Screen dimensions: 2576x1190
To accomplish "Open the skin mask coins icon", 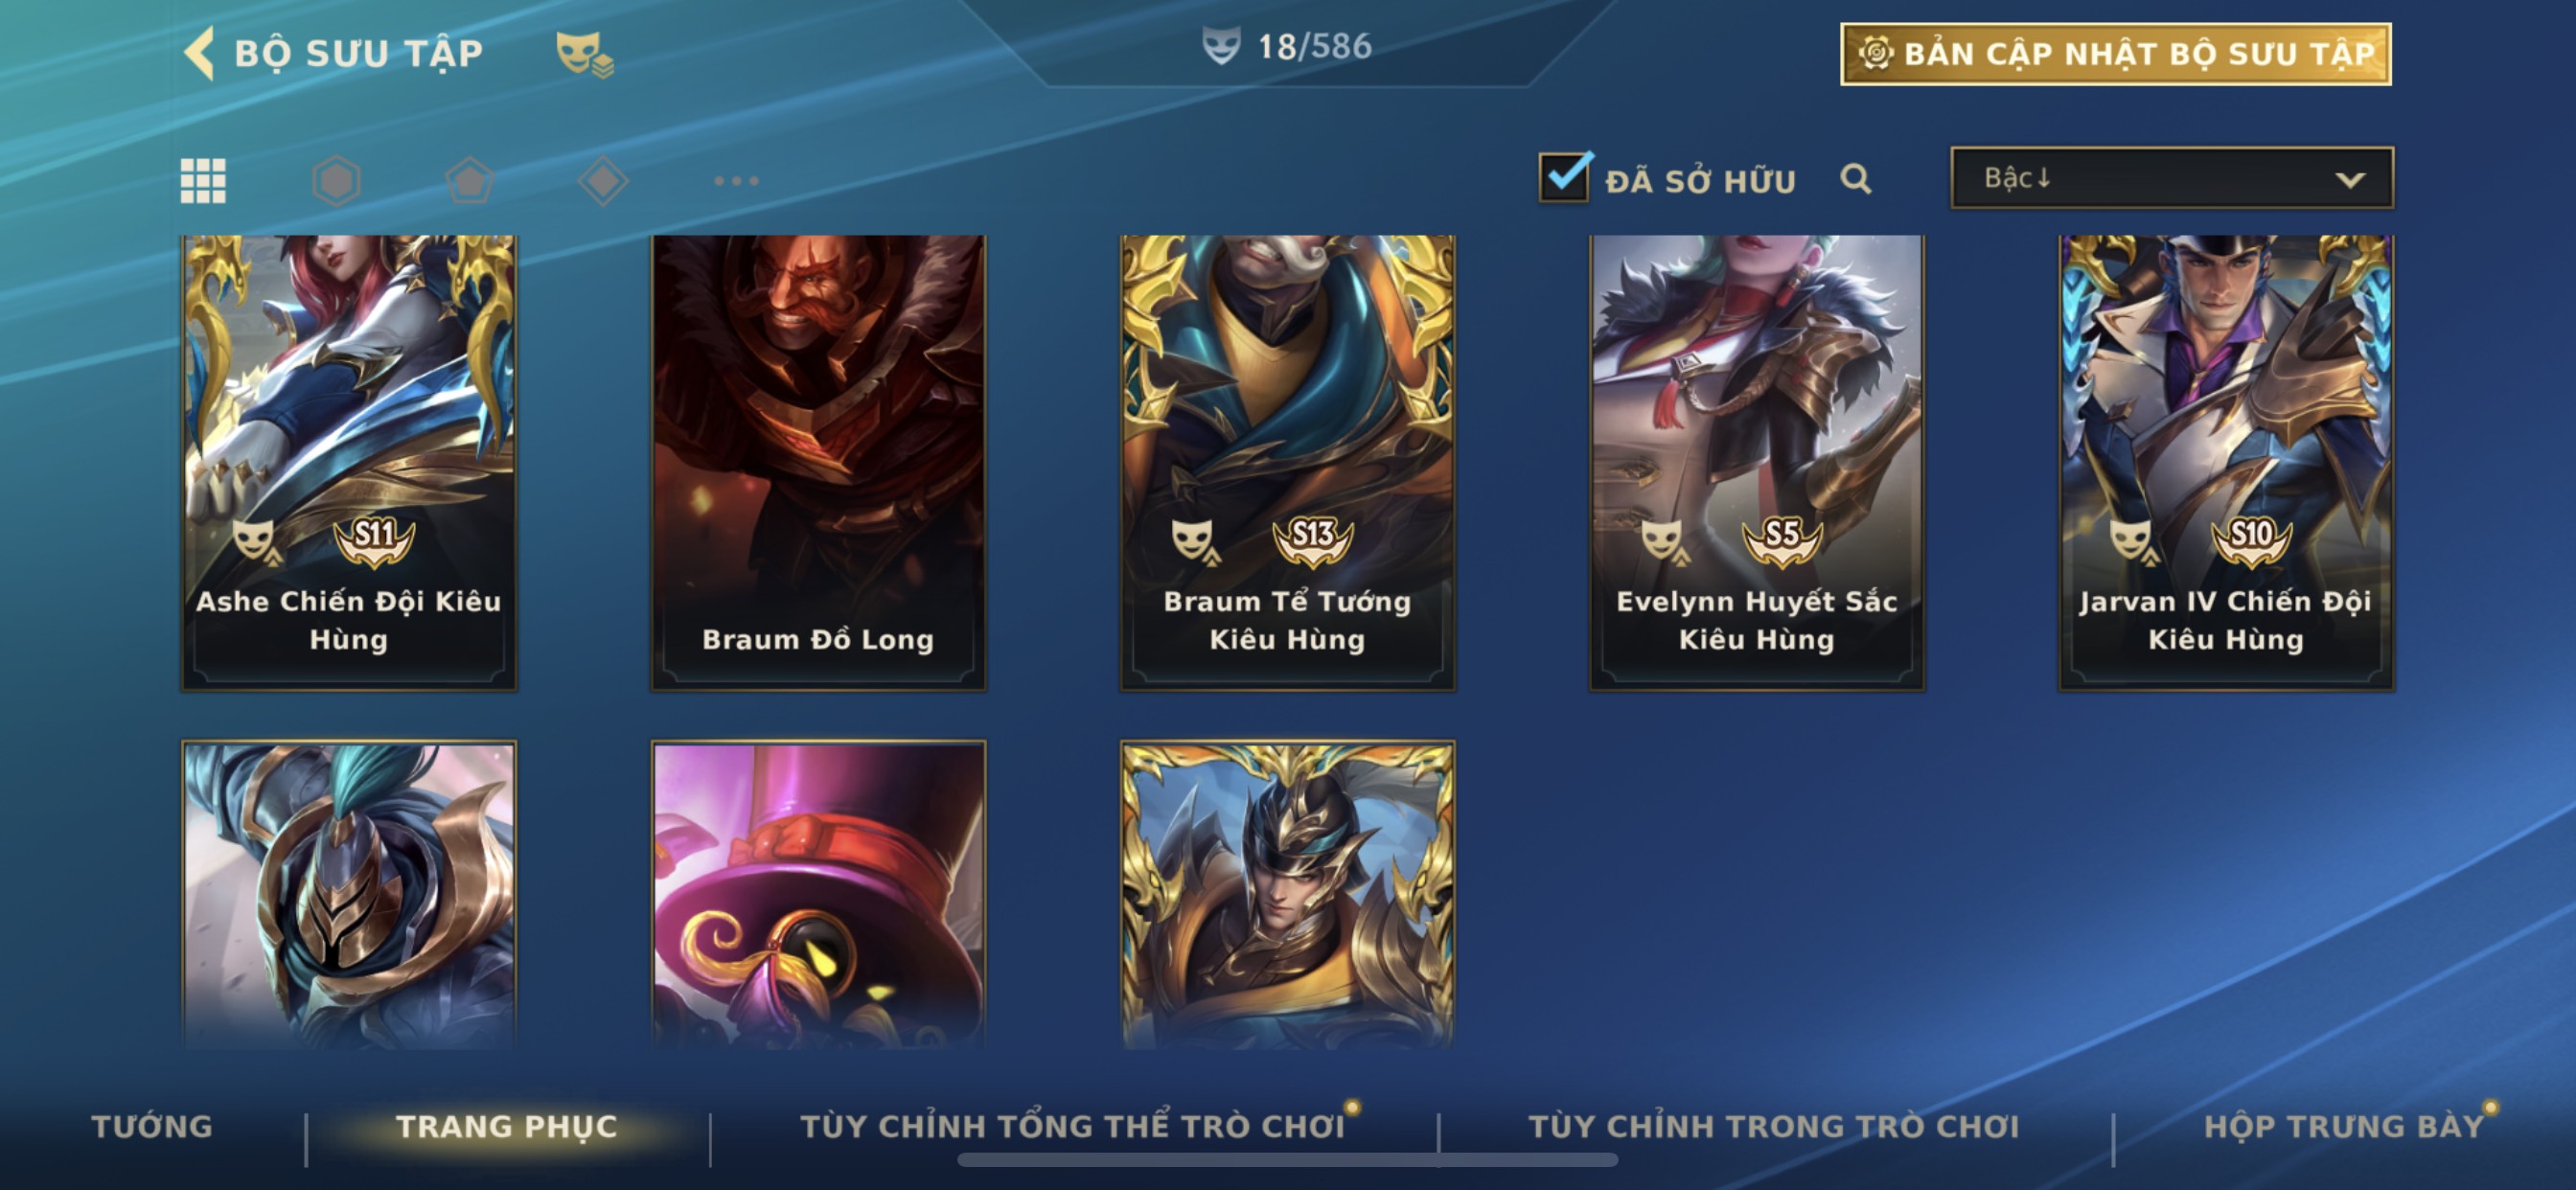I will pos(584,54).
